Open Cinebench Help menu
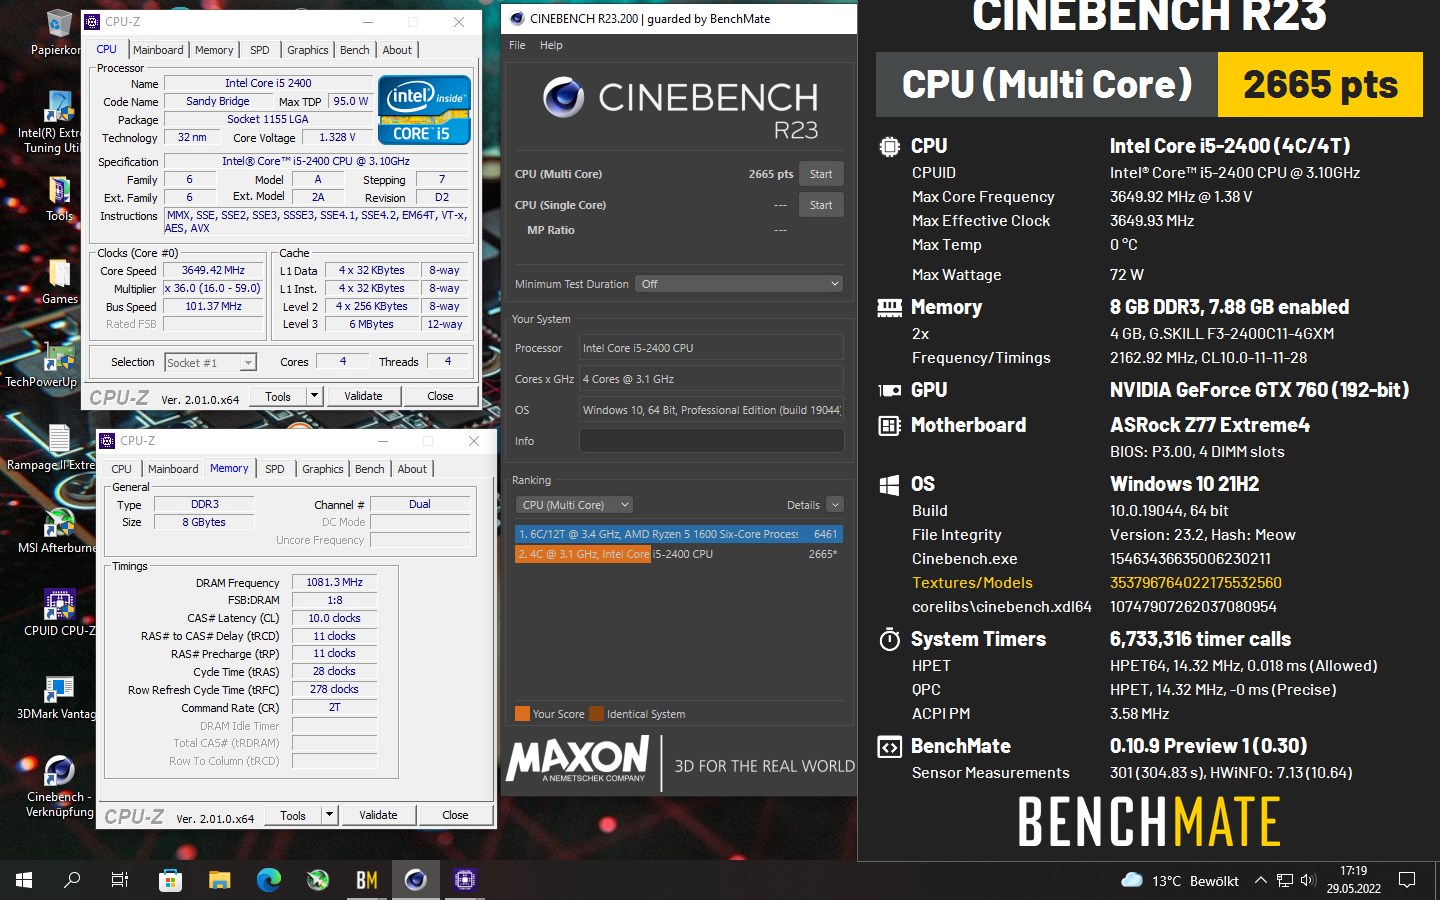 pos(551,45)
